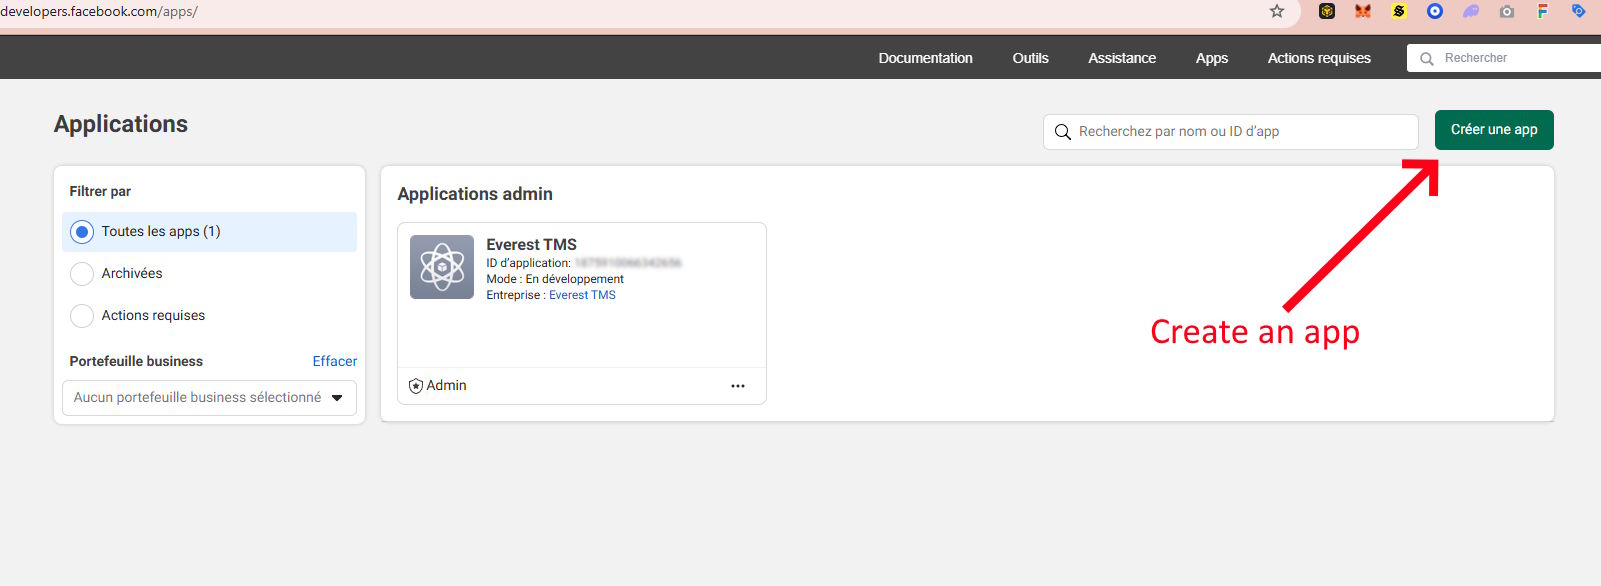Open the Documentation menu in the navbar
This screenshot has height=586, width=1601.
click(925, 58)
